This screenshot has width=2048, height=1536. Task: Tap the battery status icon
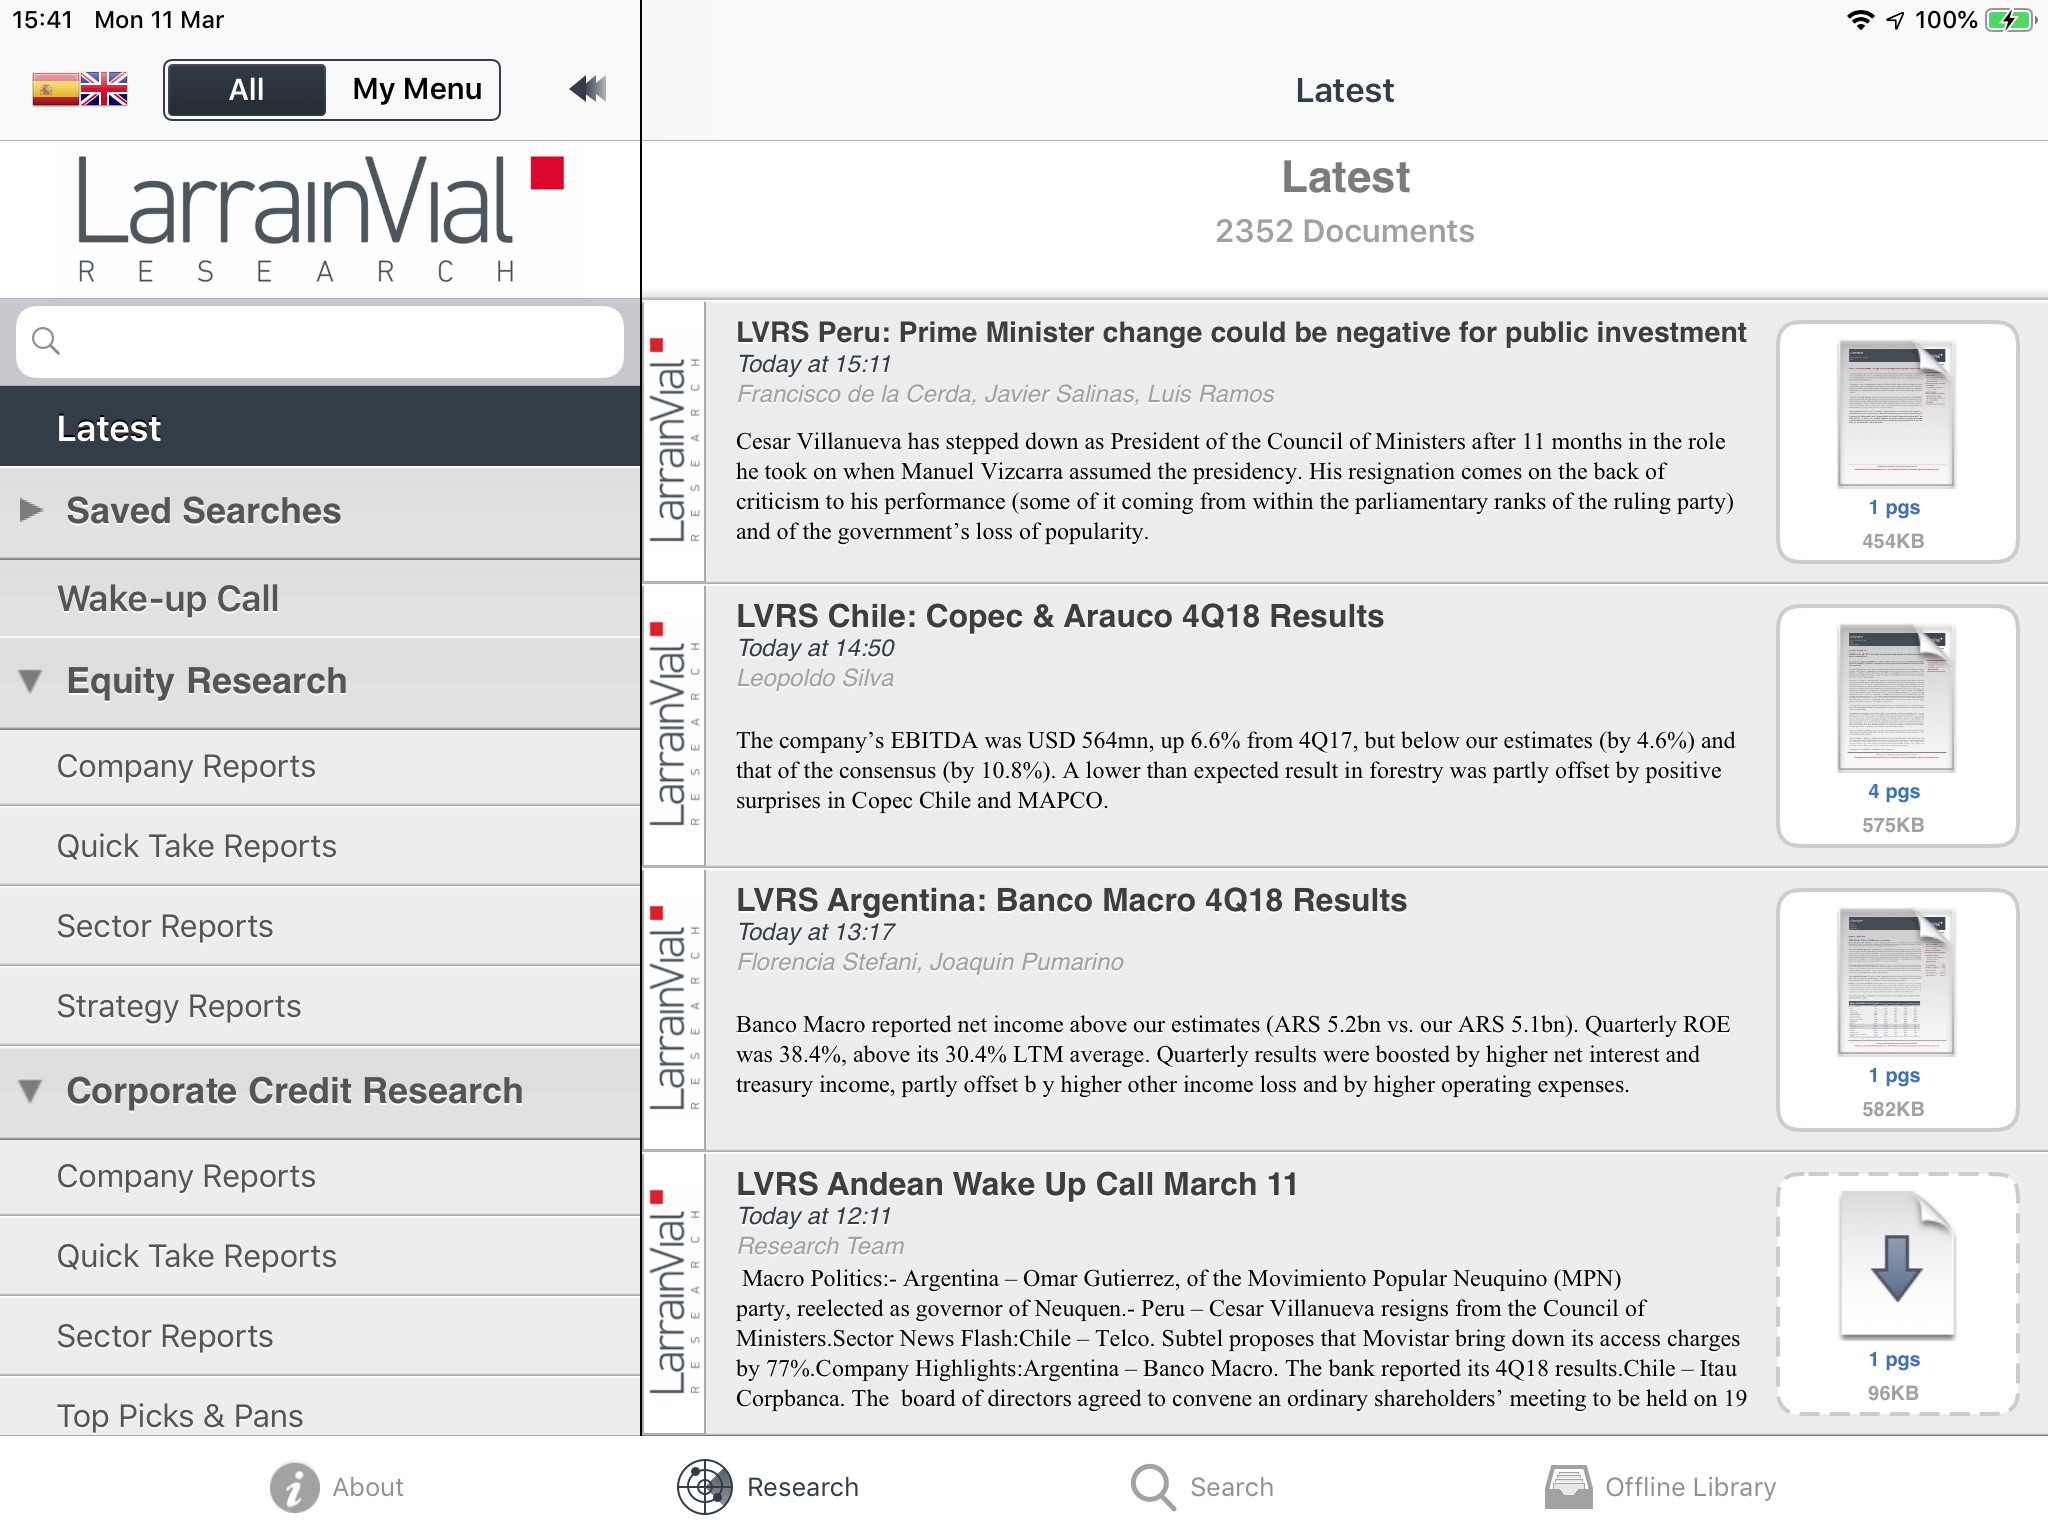(x=2010, y=20)
